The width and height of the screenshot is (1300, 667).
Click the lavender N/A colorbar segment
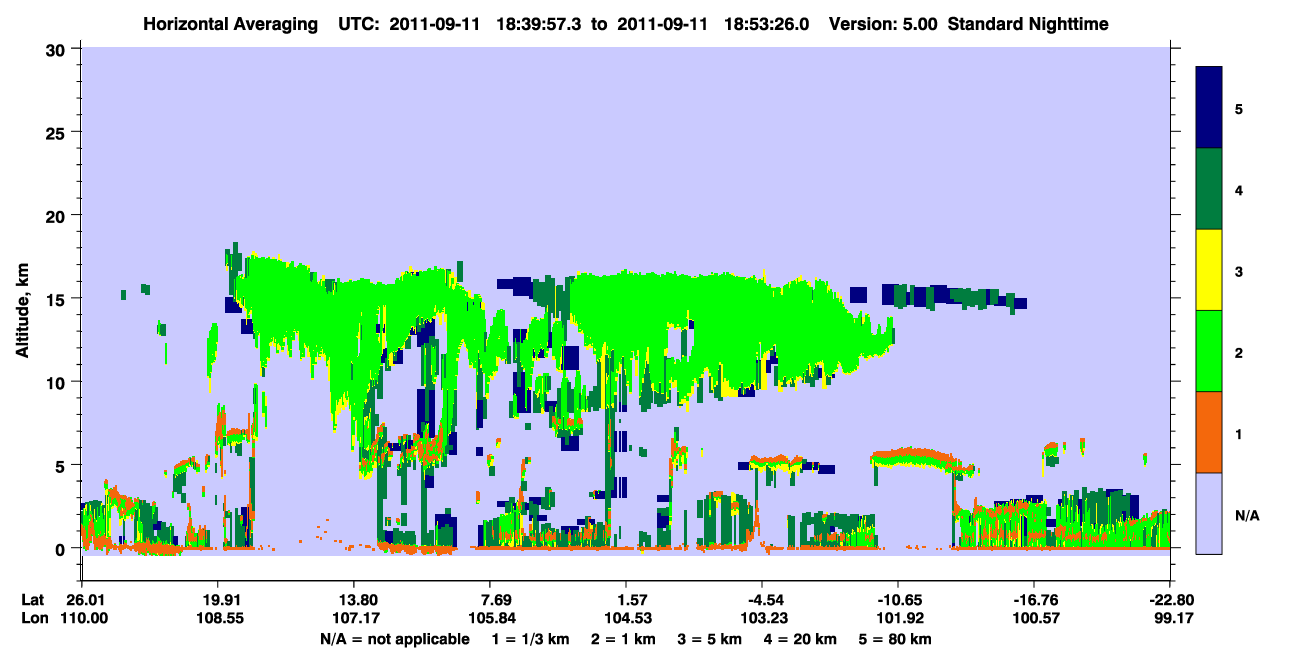pyautogui.click(x=1209, y=513)
